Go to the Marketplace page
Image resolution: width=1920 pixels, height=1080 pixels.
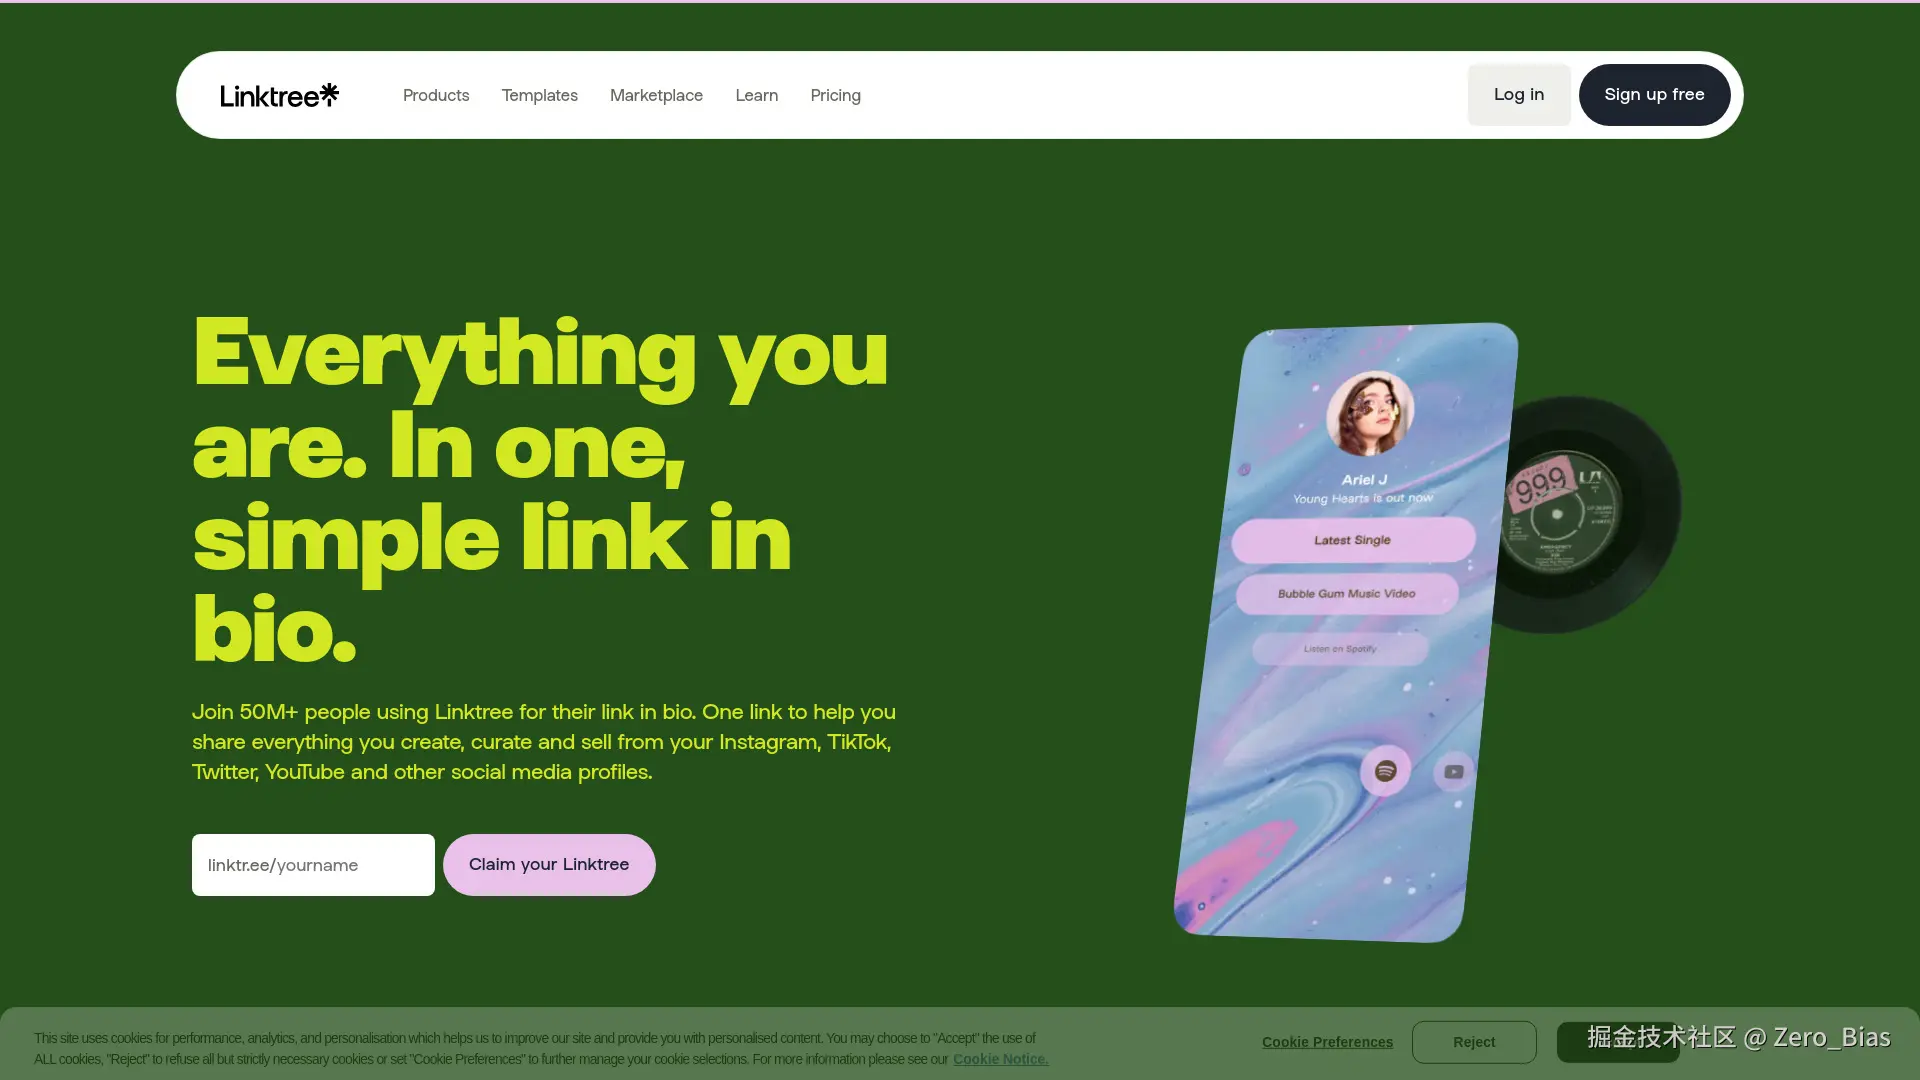point(656,95)
